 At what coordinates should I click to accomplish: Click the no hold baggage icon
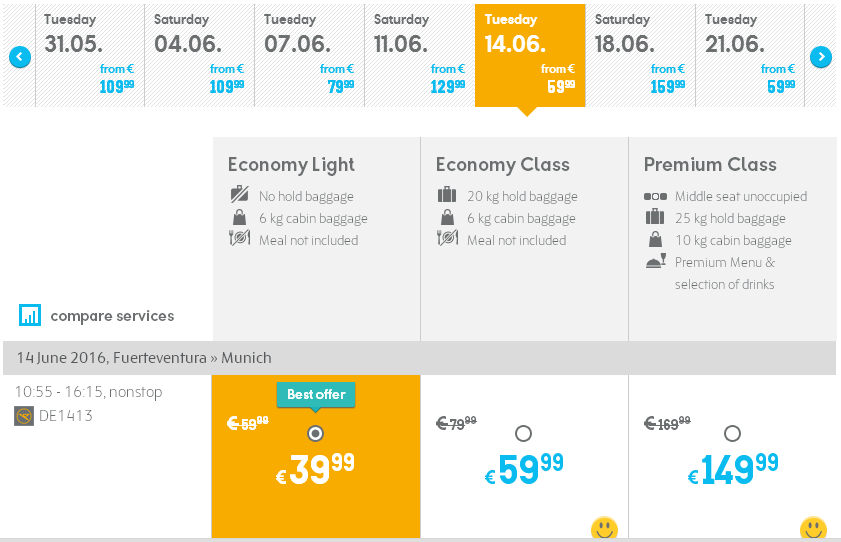(239, 194)
